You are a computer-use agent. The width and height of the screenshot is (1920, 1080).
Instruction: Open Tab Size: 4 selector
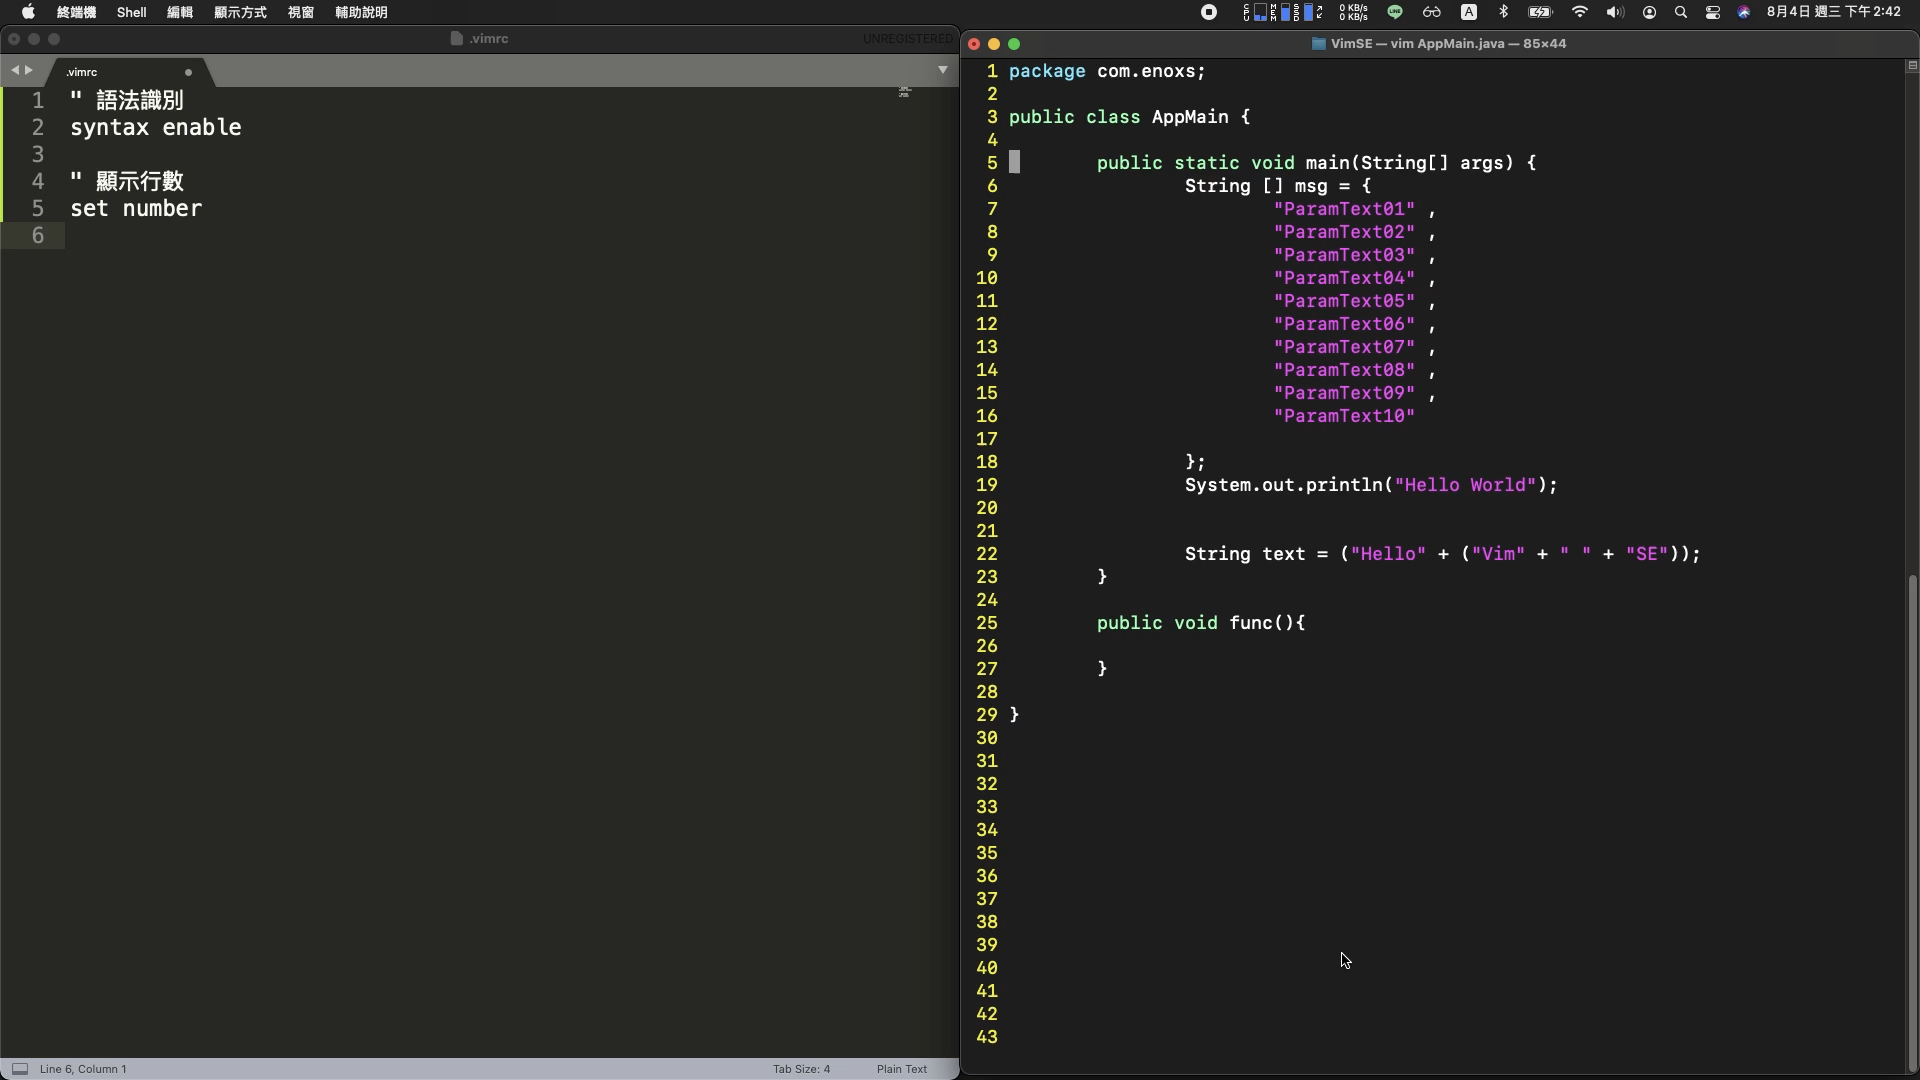click(x=801, y=1068)
